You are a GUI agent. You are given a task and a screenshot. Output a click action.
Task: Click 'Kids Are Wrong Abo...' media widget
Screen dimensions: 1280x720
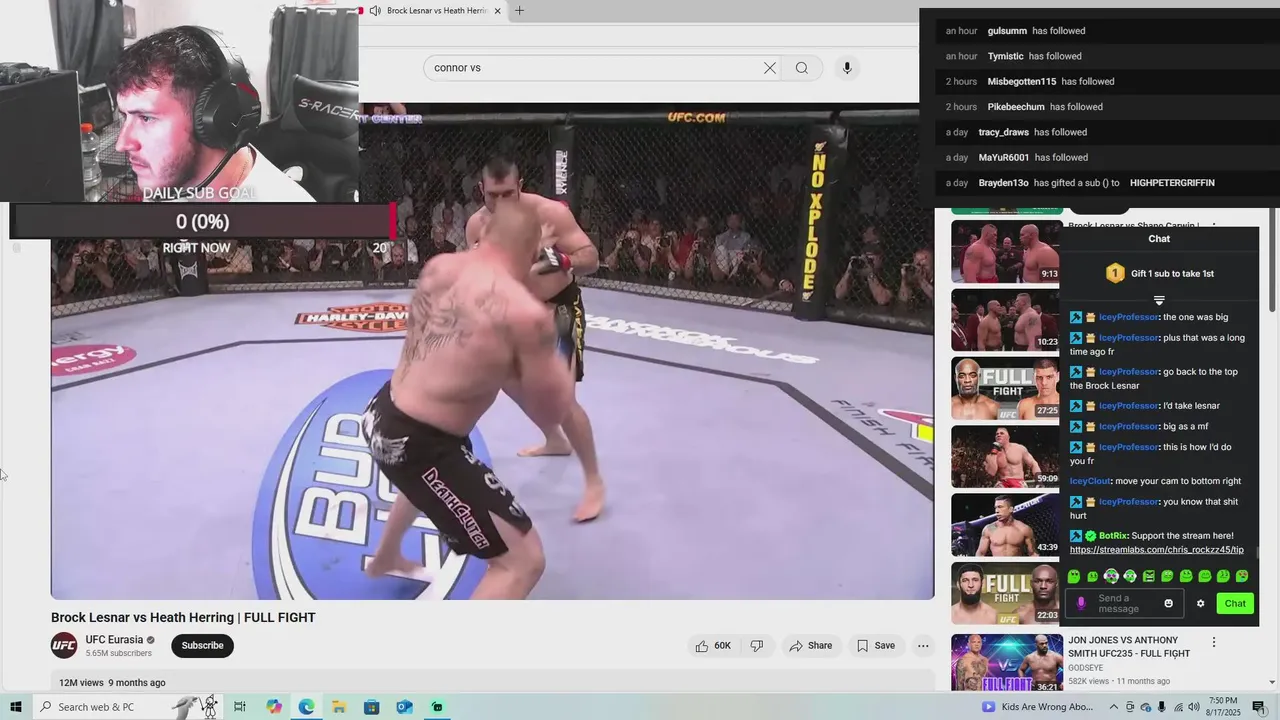point(1039,707)
